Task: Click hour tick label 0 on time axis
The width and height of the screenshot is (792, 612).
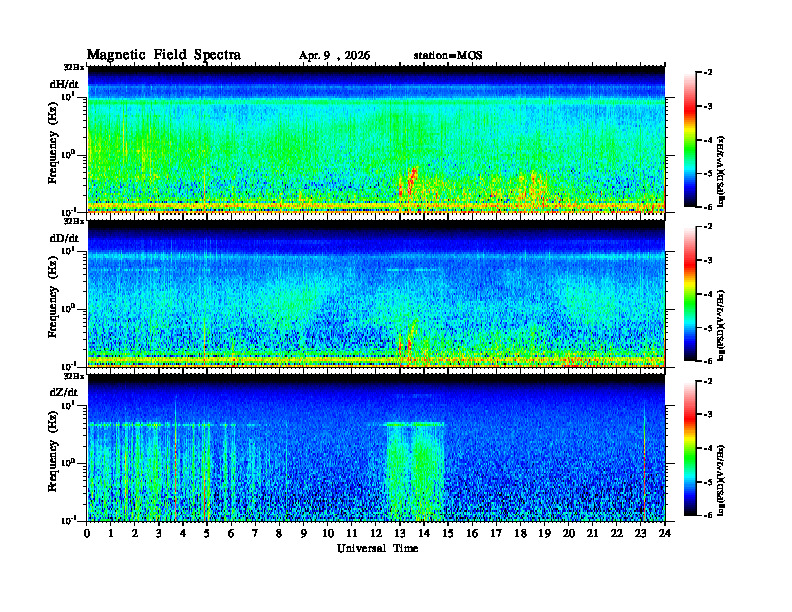Action: click(x=87, y=534)
